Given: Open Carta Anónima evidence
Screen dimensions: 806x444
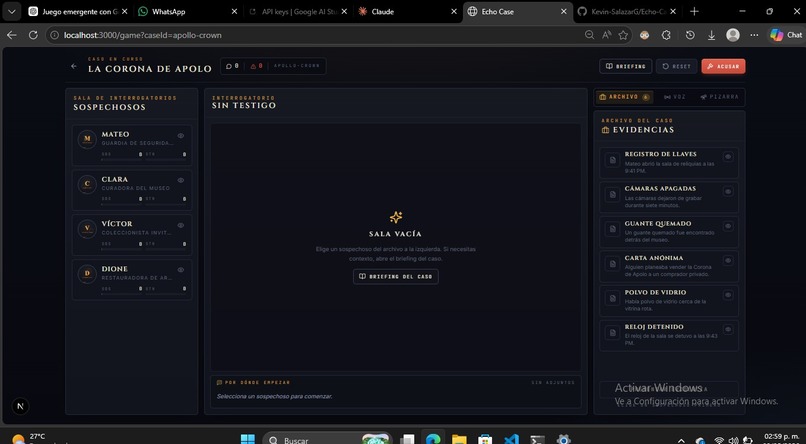Looking at the screenshot, I should (x=669, y=266).
